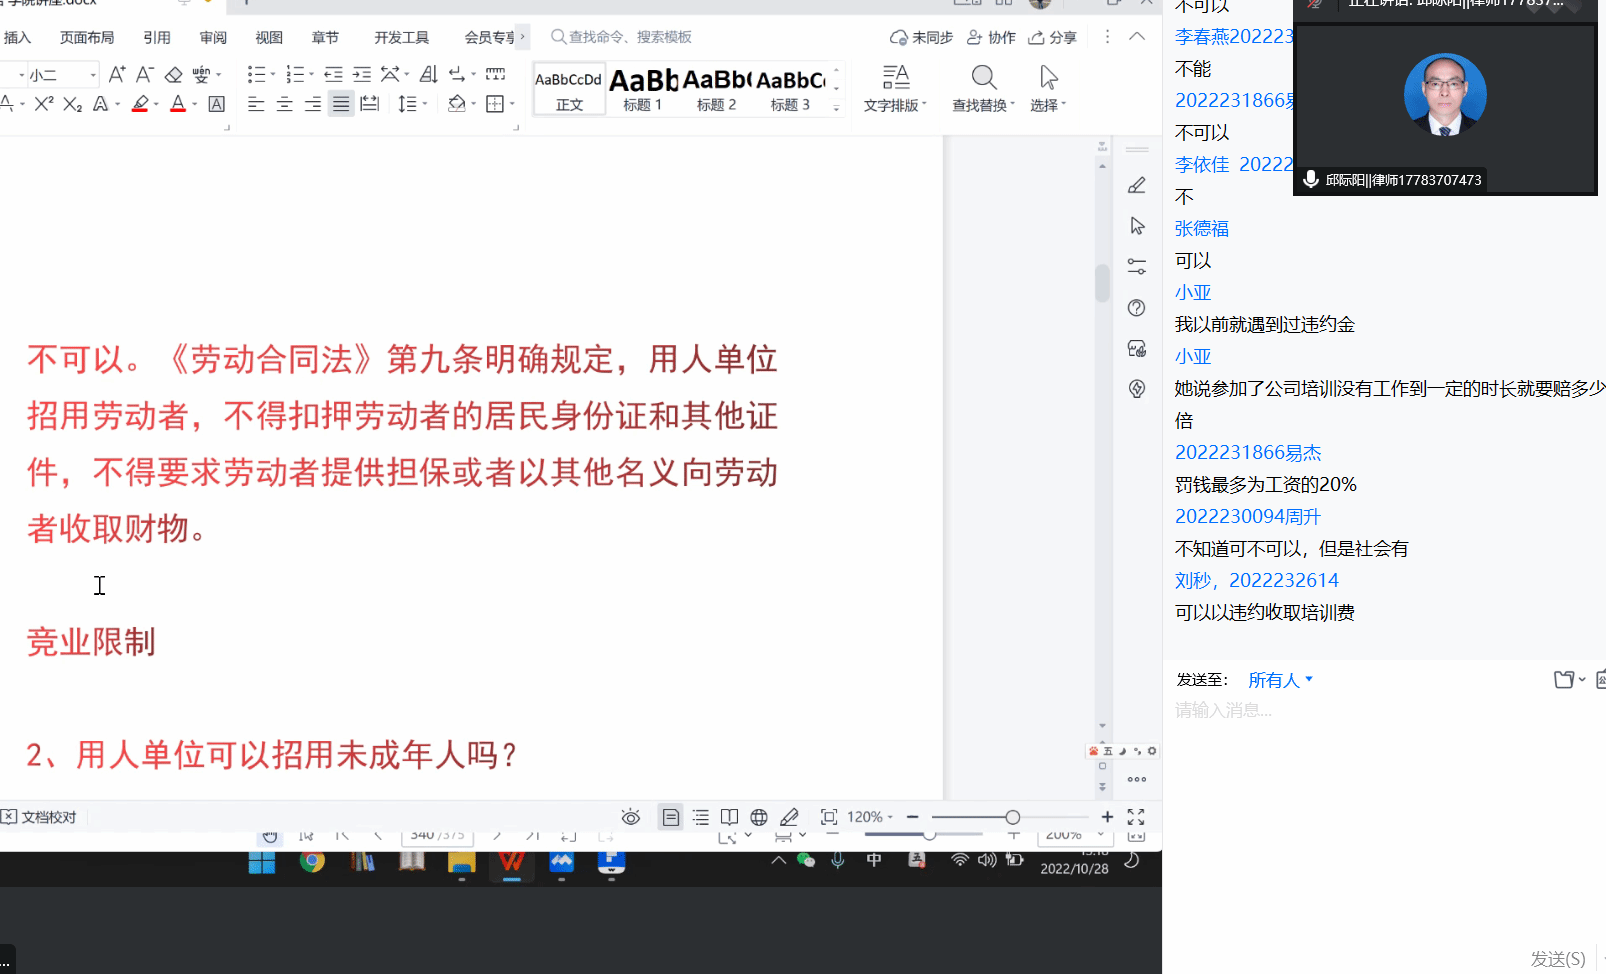This screenshot has height=974, width=1606.
Task: Open the 120% zoom level dropdown
Action: (x=870, y=817)
